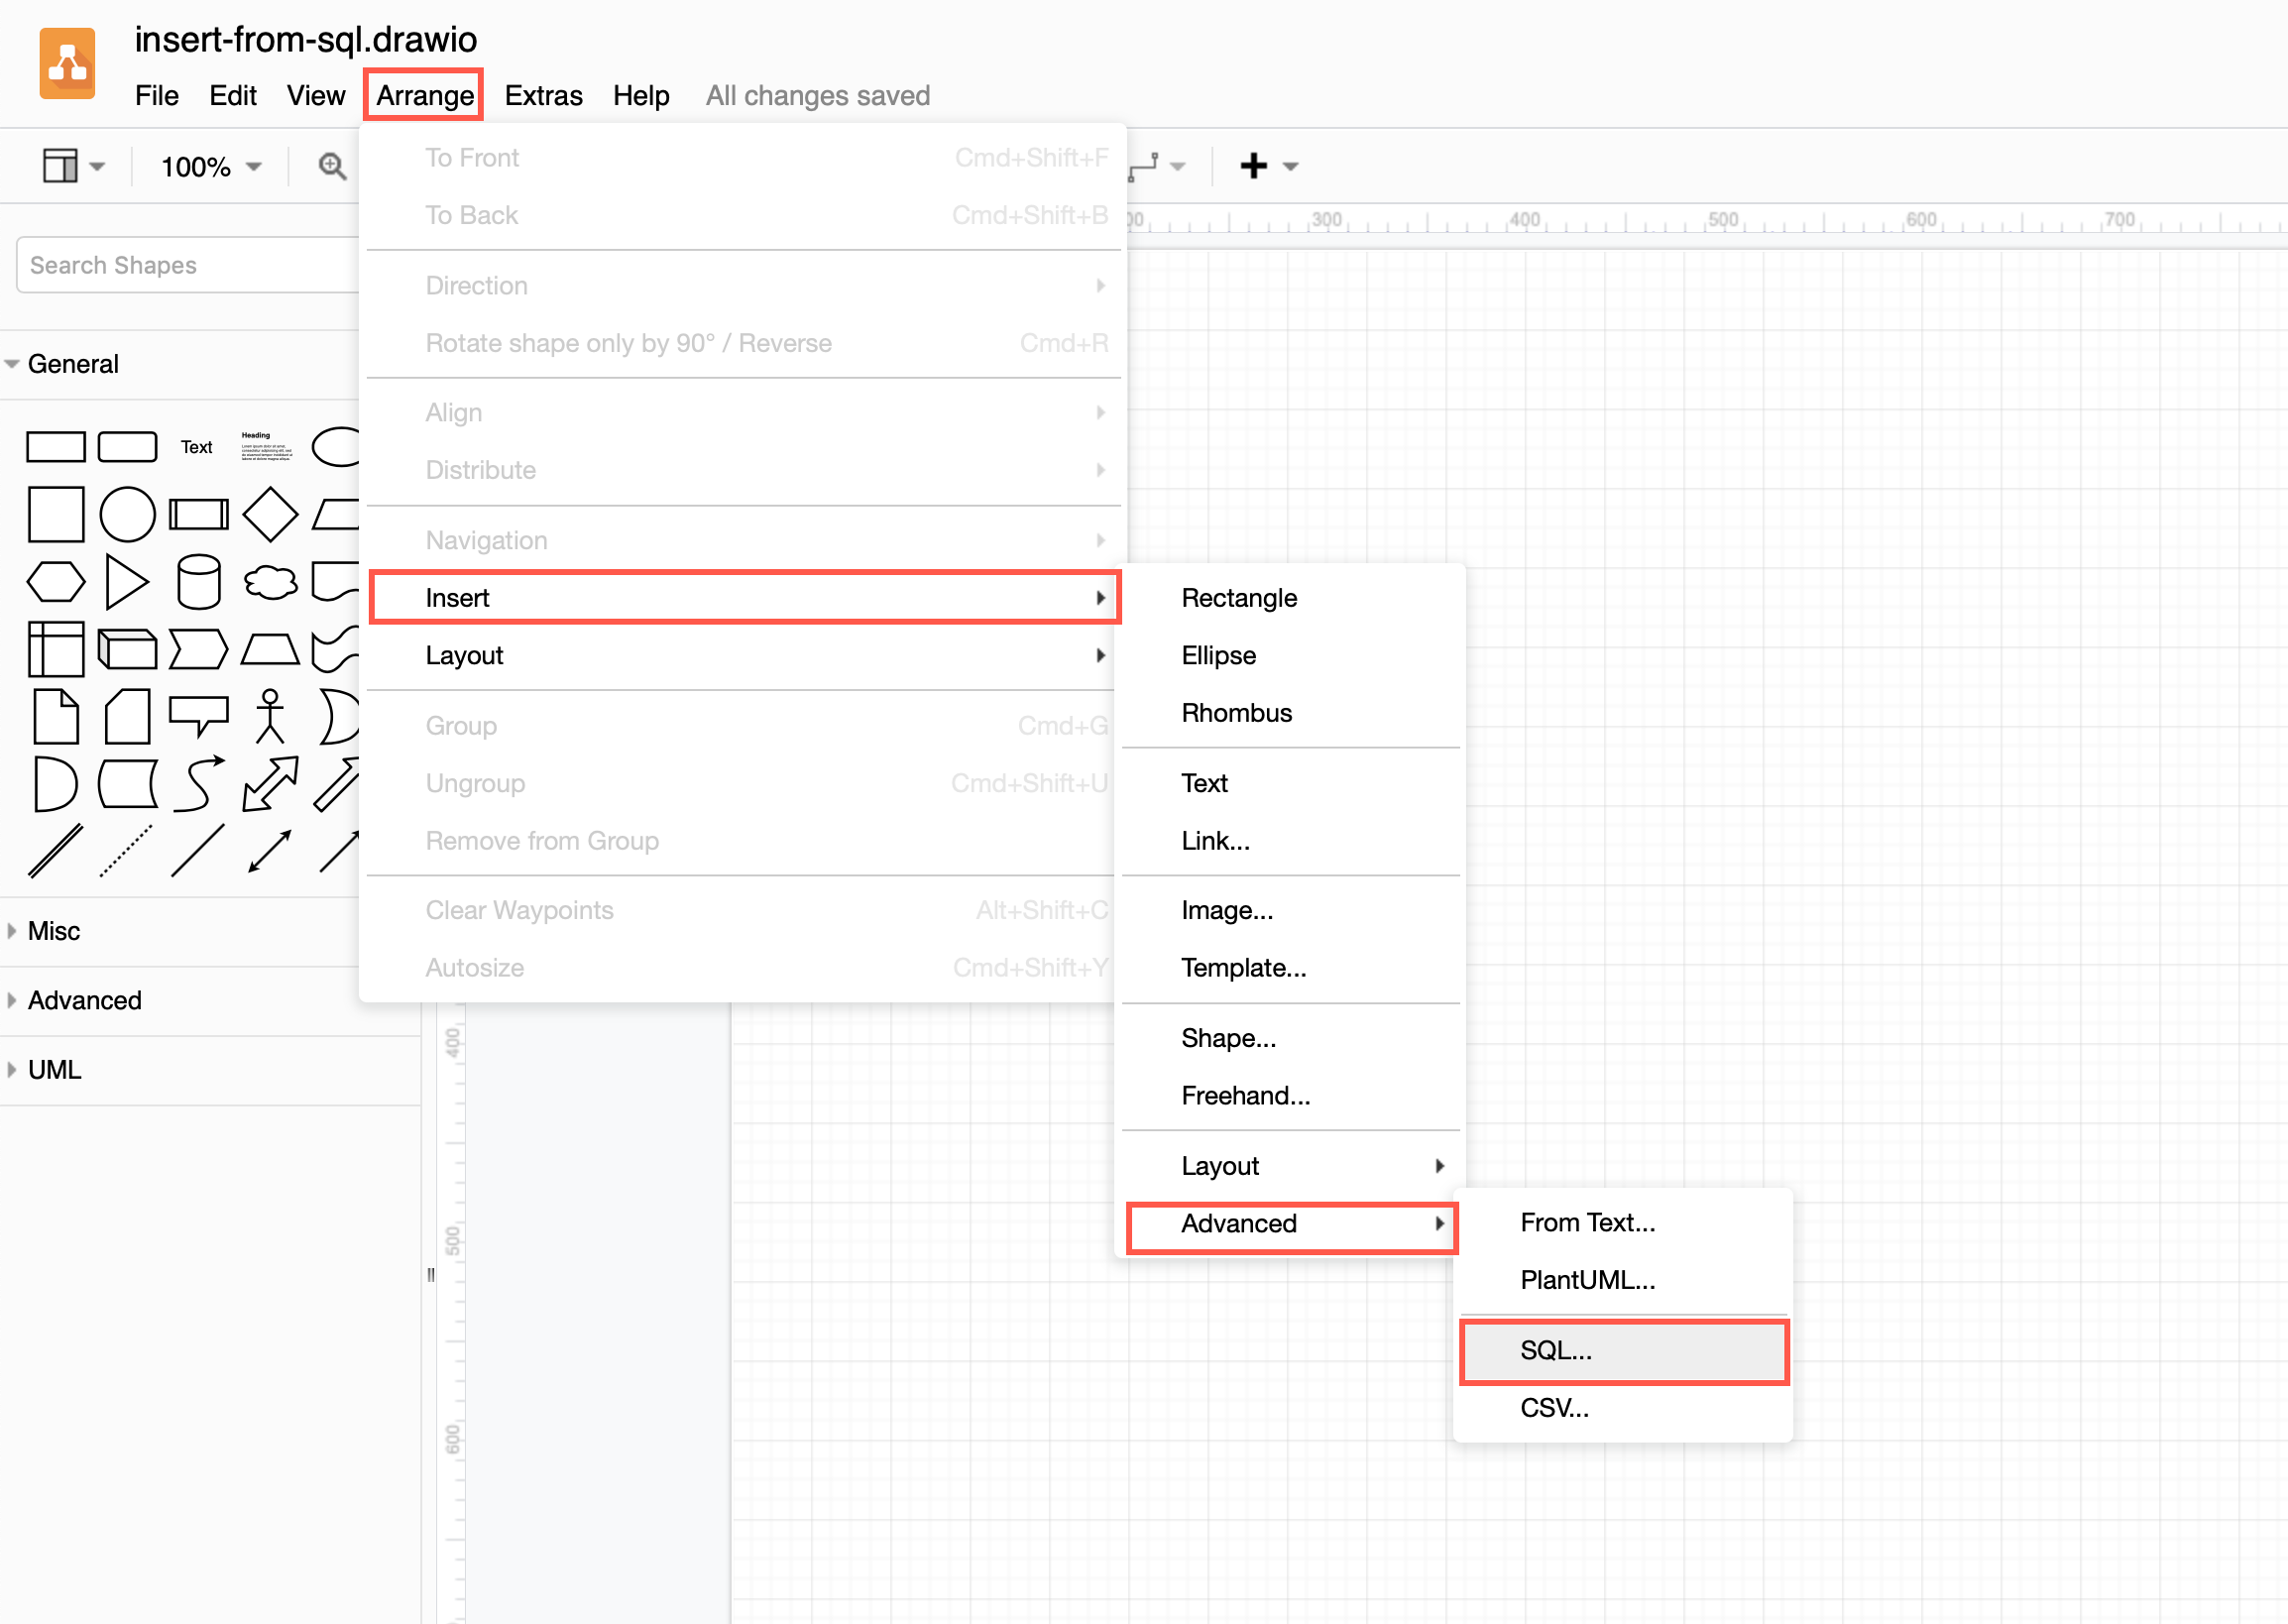Select the Hexagon shape in the General panel
This screenshot has width=2288, height=1624.
pyautogui.click(x=56, y=583)
